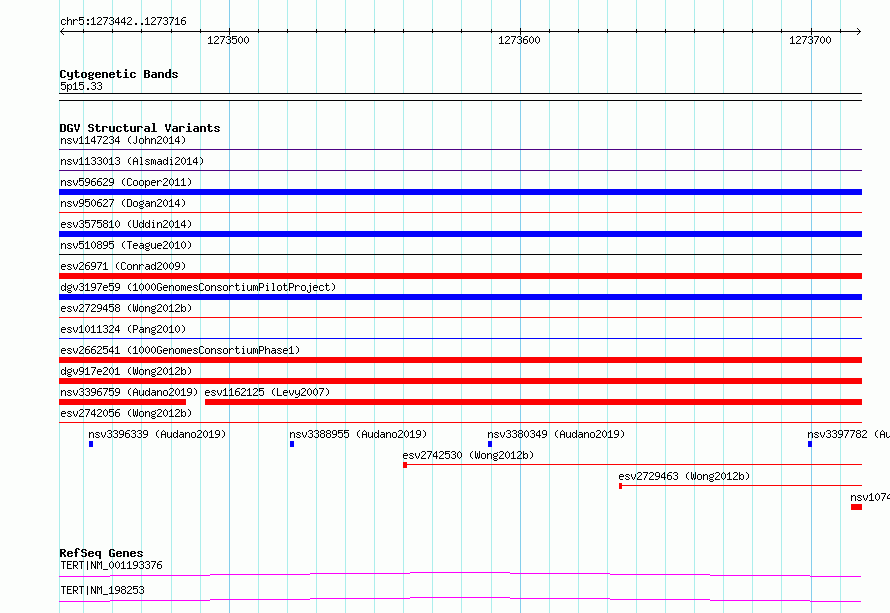Click the blue esv3575810 (Uddin2014) variant bar
Viewport: 890px width, 613px height.
460,234
